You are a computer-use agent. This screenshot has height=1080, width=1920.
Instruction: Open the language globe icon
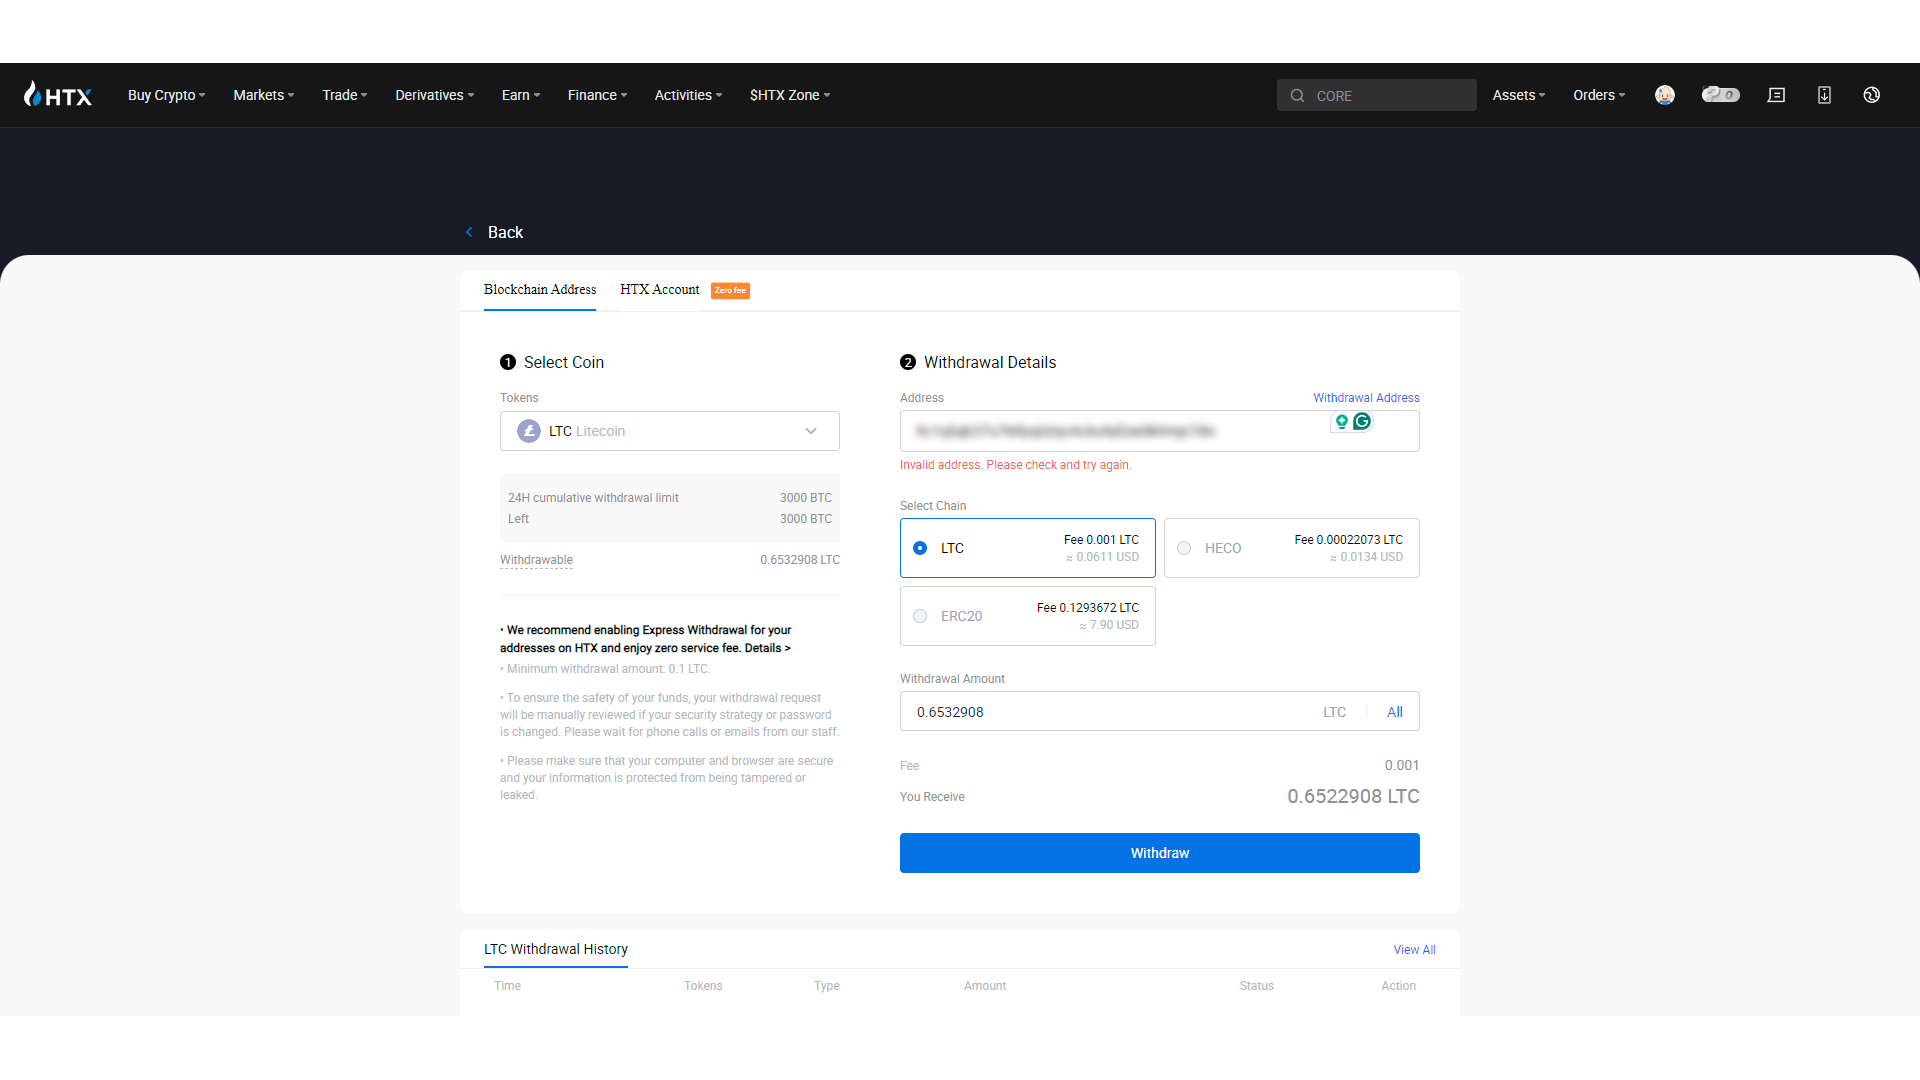[x=1872, y=95]
